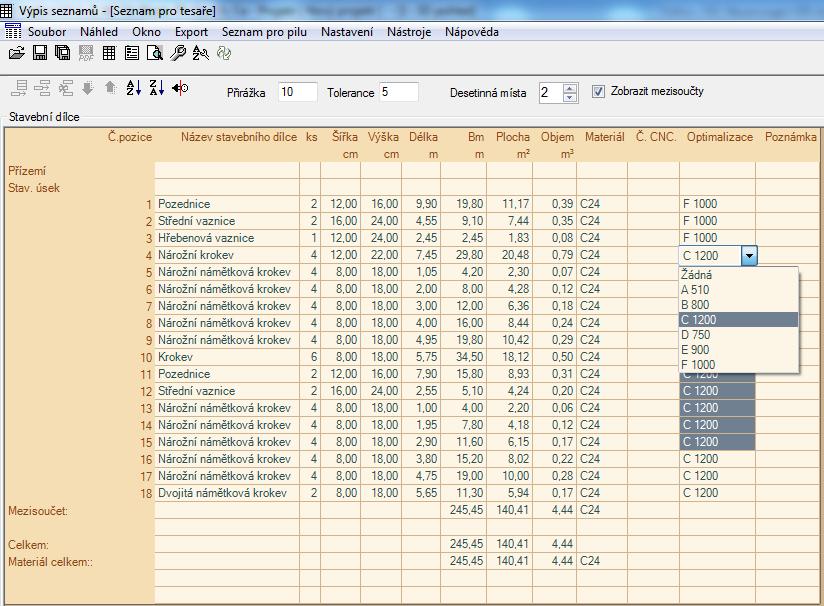Select Žádná in the dropdown list
The width and height of the screenshot is (824, 606).
point(739,274)
